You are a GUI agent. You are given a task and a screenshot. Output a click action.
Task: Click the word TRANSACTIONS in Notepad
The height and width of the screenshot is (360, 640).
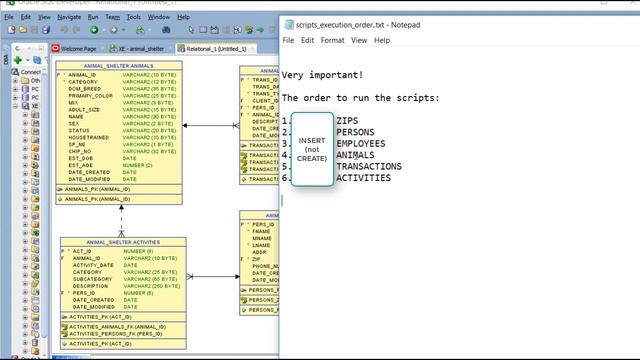pos(369,167)
